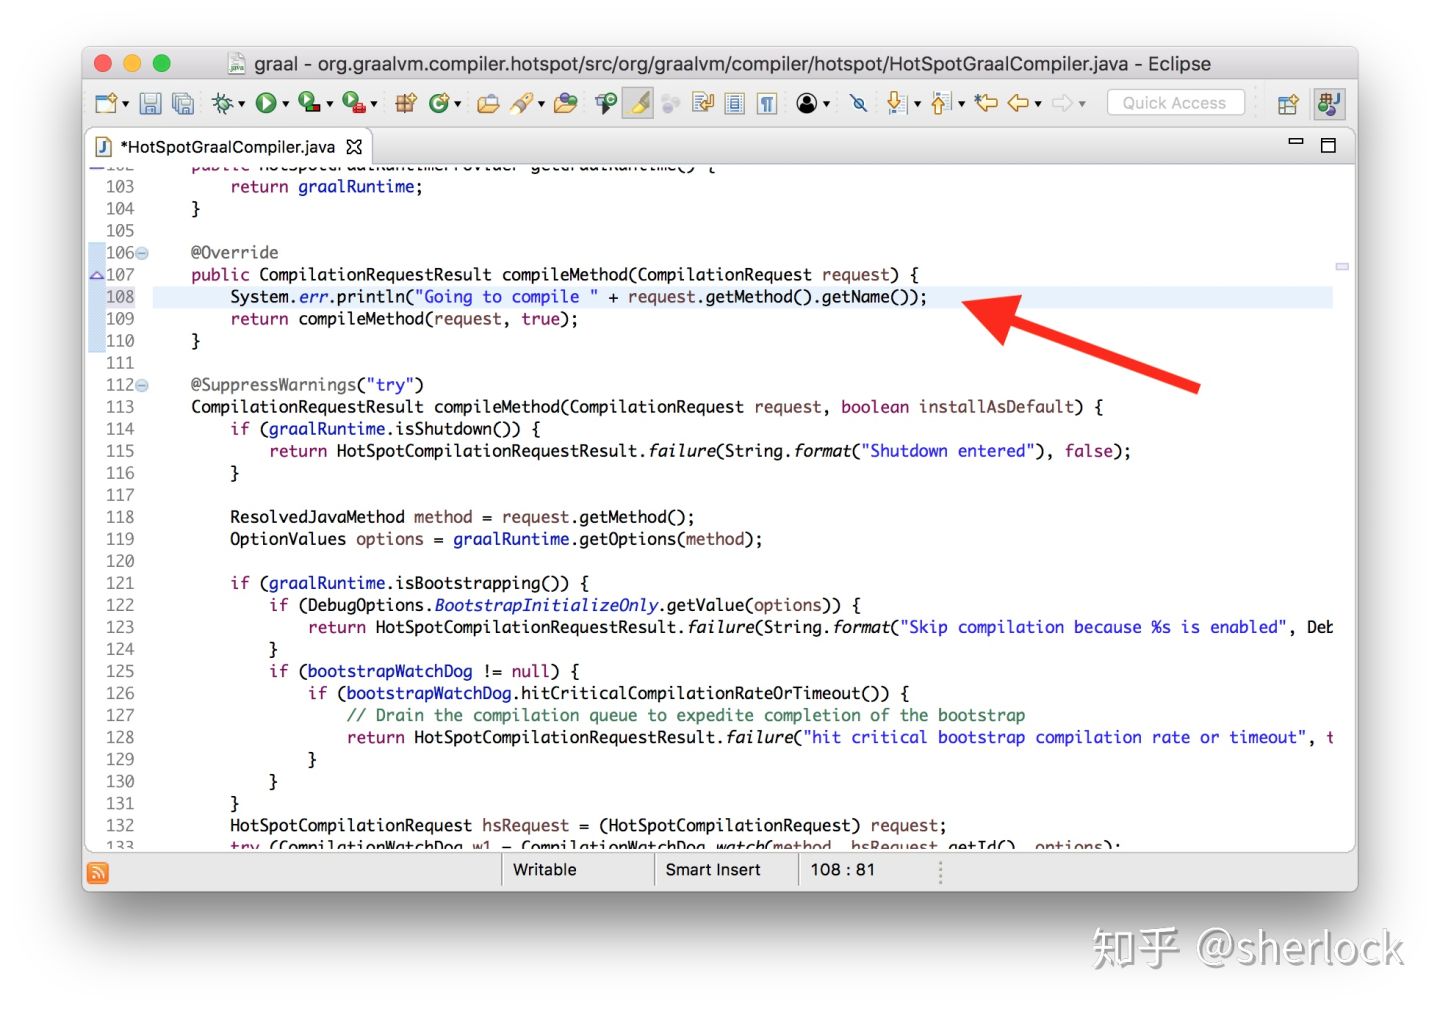The width and height of the screenshot is (1440, 1009).
Task: Click the @Override annotation text
Action: tap(235, 253)
